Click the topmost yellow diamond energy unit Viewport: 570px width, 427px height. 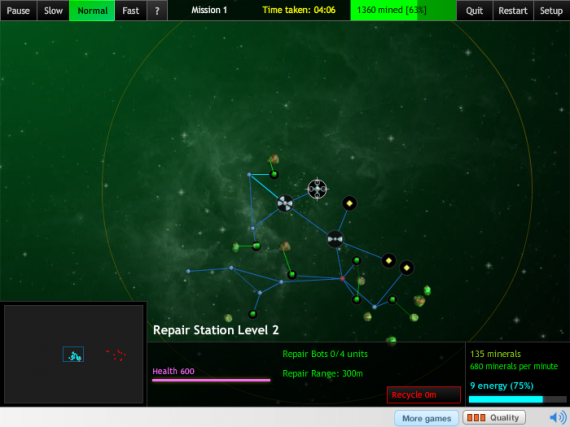349,204
